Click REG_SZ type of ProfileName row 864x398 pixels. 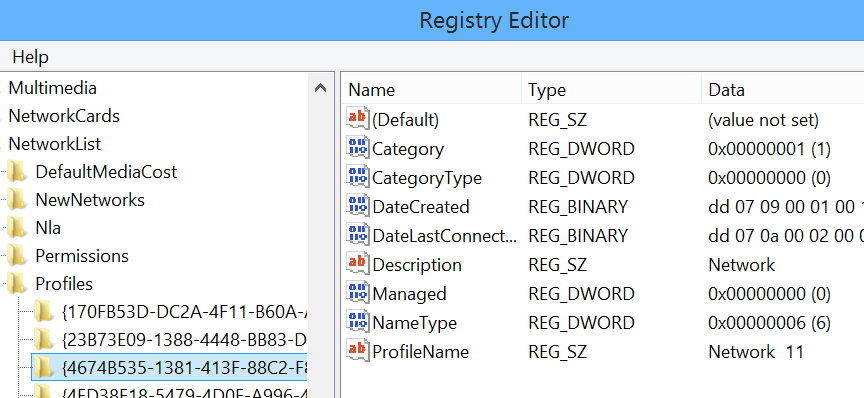[558, 352]
